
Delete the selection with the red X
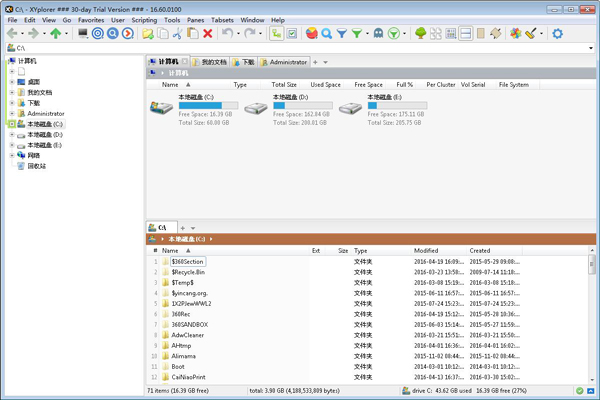pyautogui.click(x=208, y=34)
